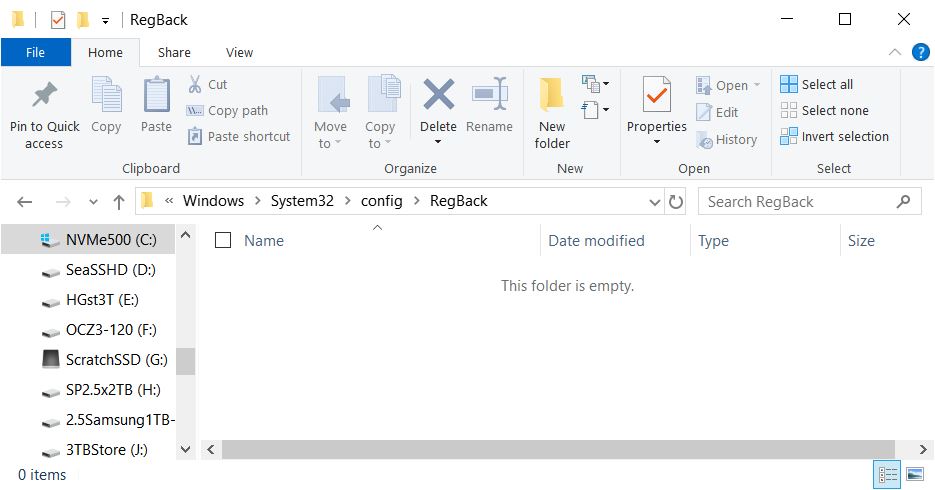Click System32 in the address breadcrumb
The image size is (935, 490).
(302, 201)
